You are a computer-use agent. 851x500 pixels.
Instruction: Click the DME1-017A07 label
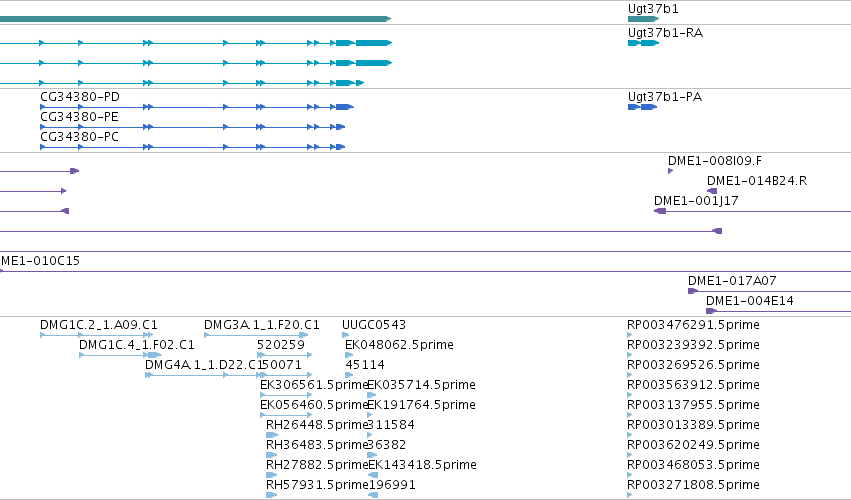tap(732, 281)
